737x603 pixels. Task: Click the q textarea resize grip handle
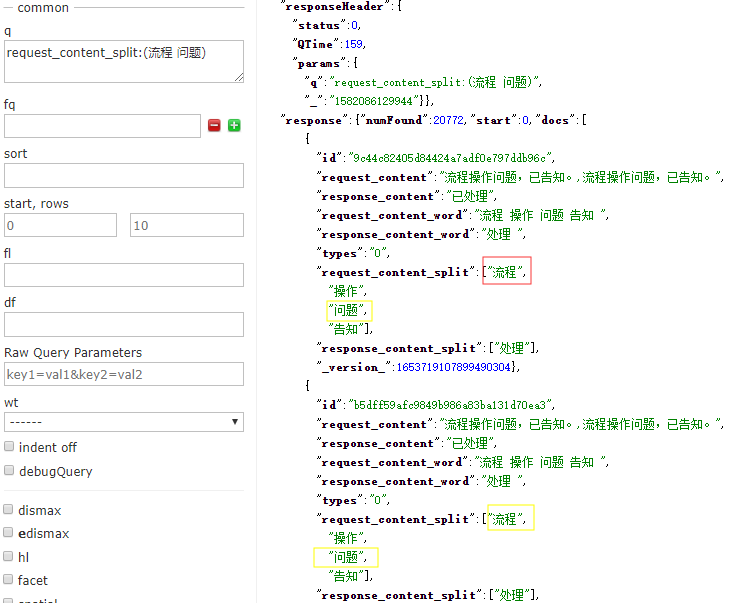point(239,78)
